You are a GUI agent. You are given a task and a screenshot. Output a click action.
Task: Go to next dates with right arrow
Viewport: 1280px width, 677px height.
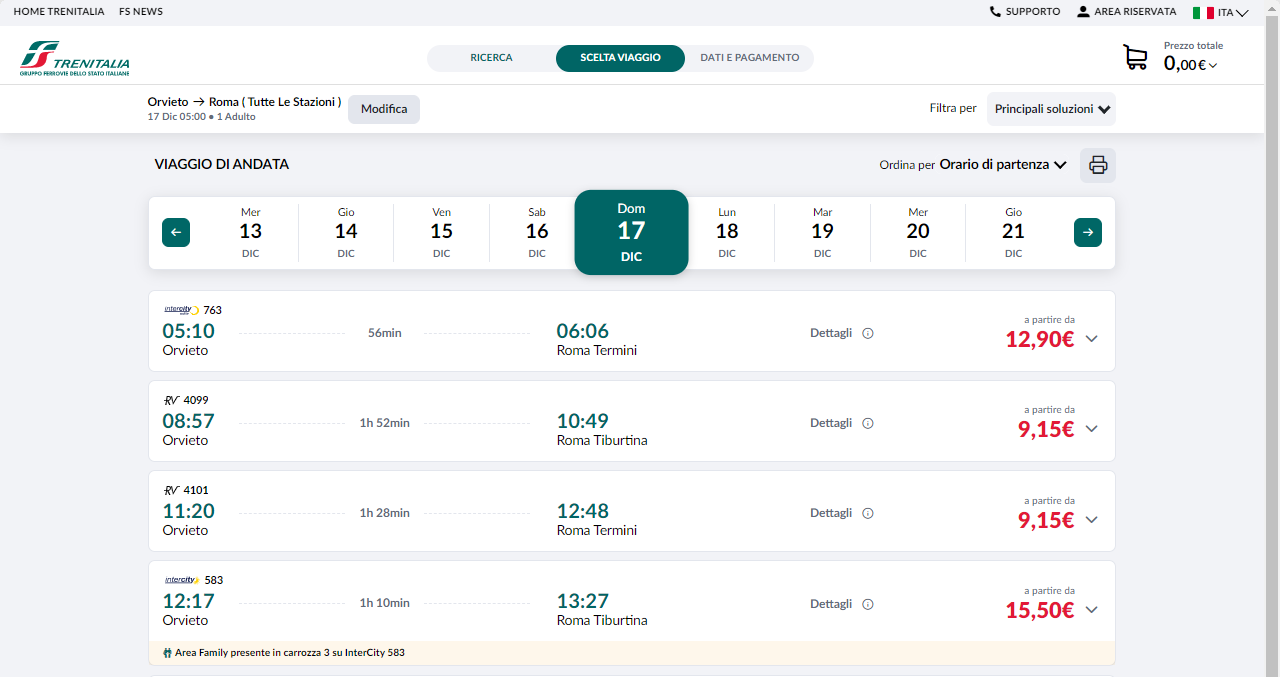point(1088,232)
